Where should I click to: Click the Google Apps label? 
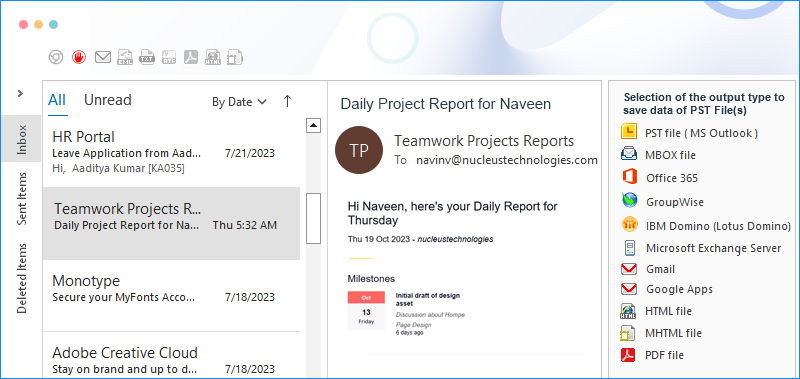679,289
